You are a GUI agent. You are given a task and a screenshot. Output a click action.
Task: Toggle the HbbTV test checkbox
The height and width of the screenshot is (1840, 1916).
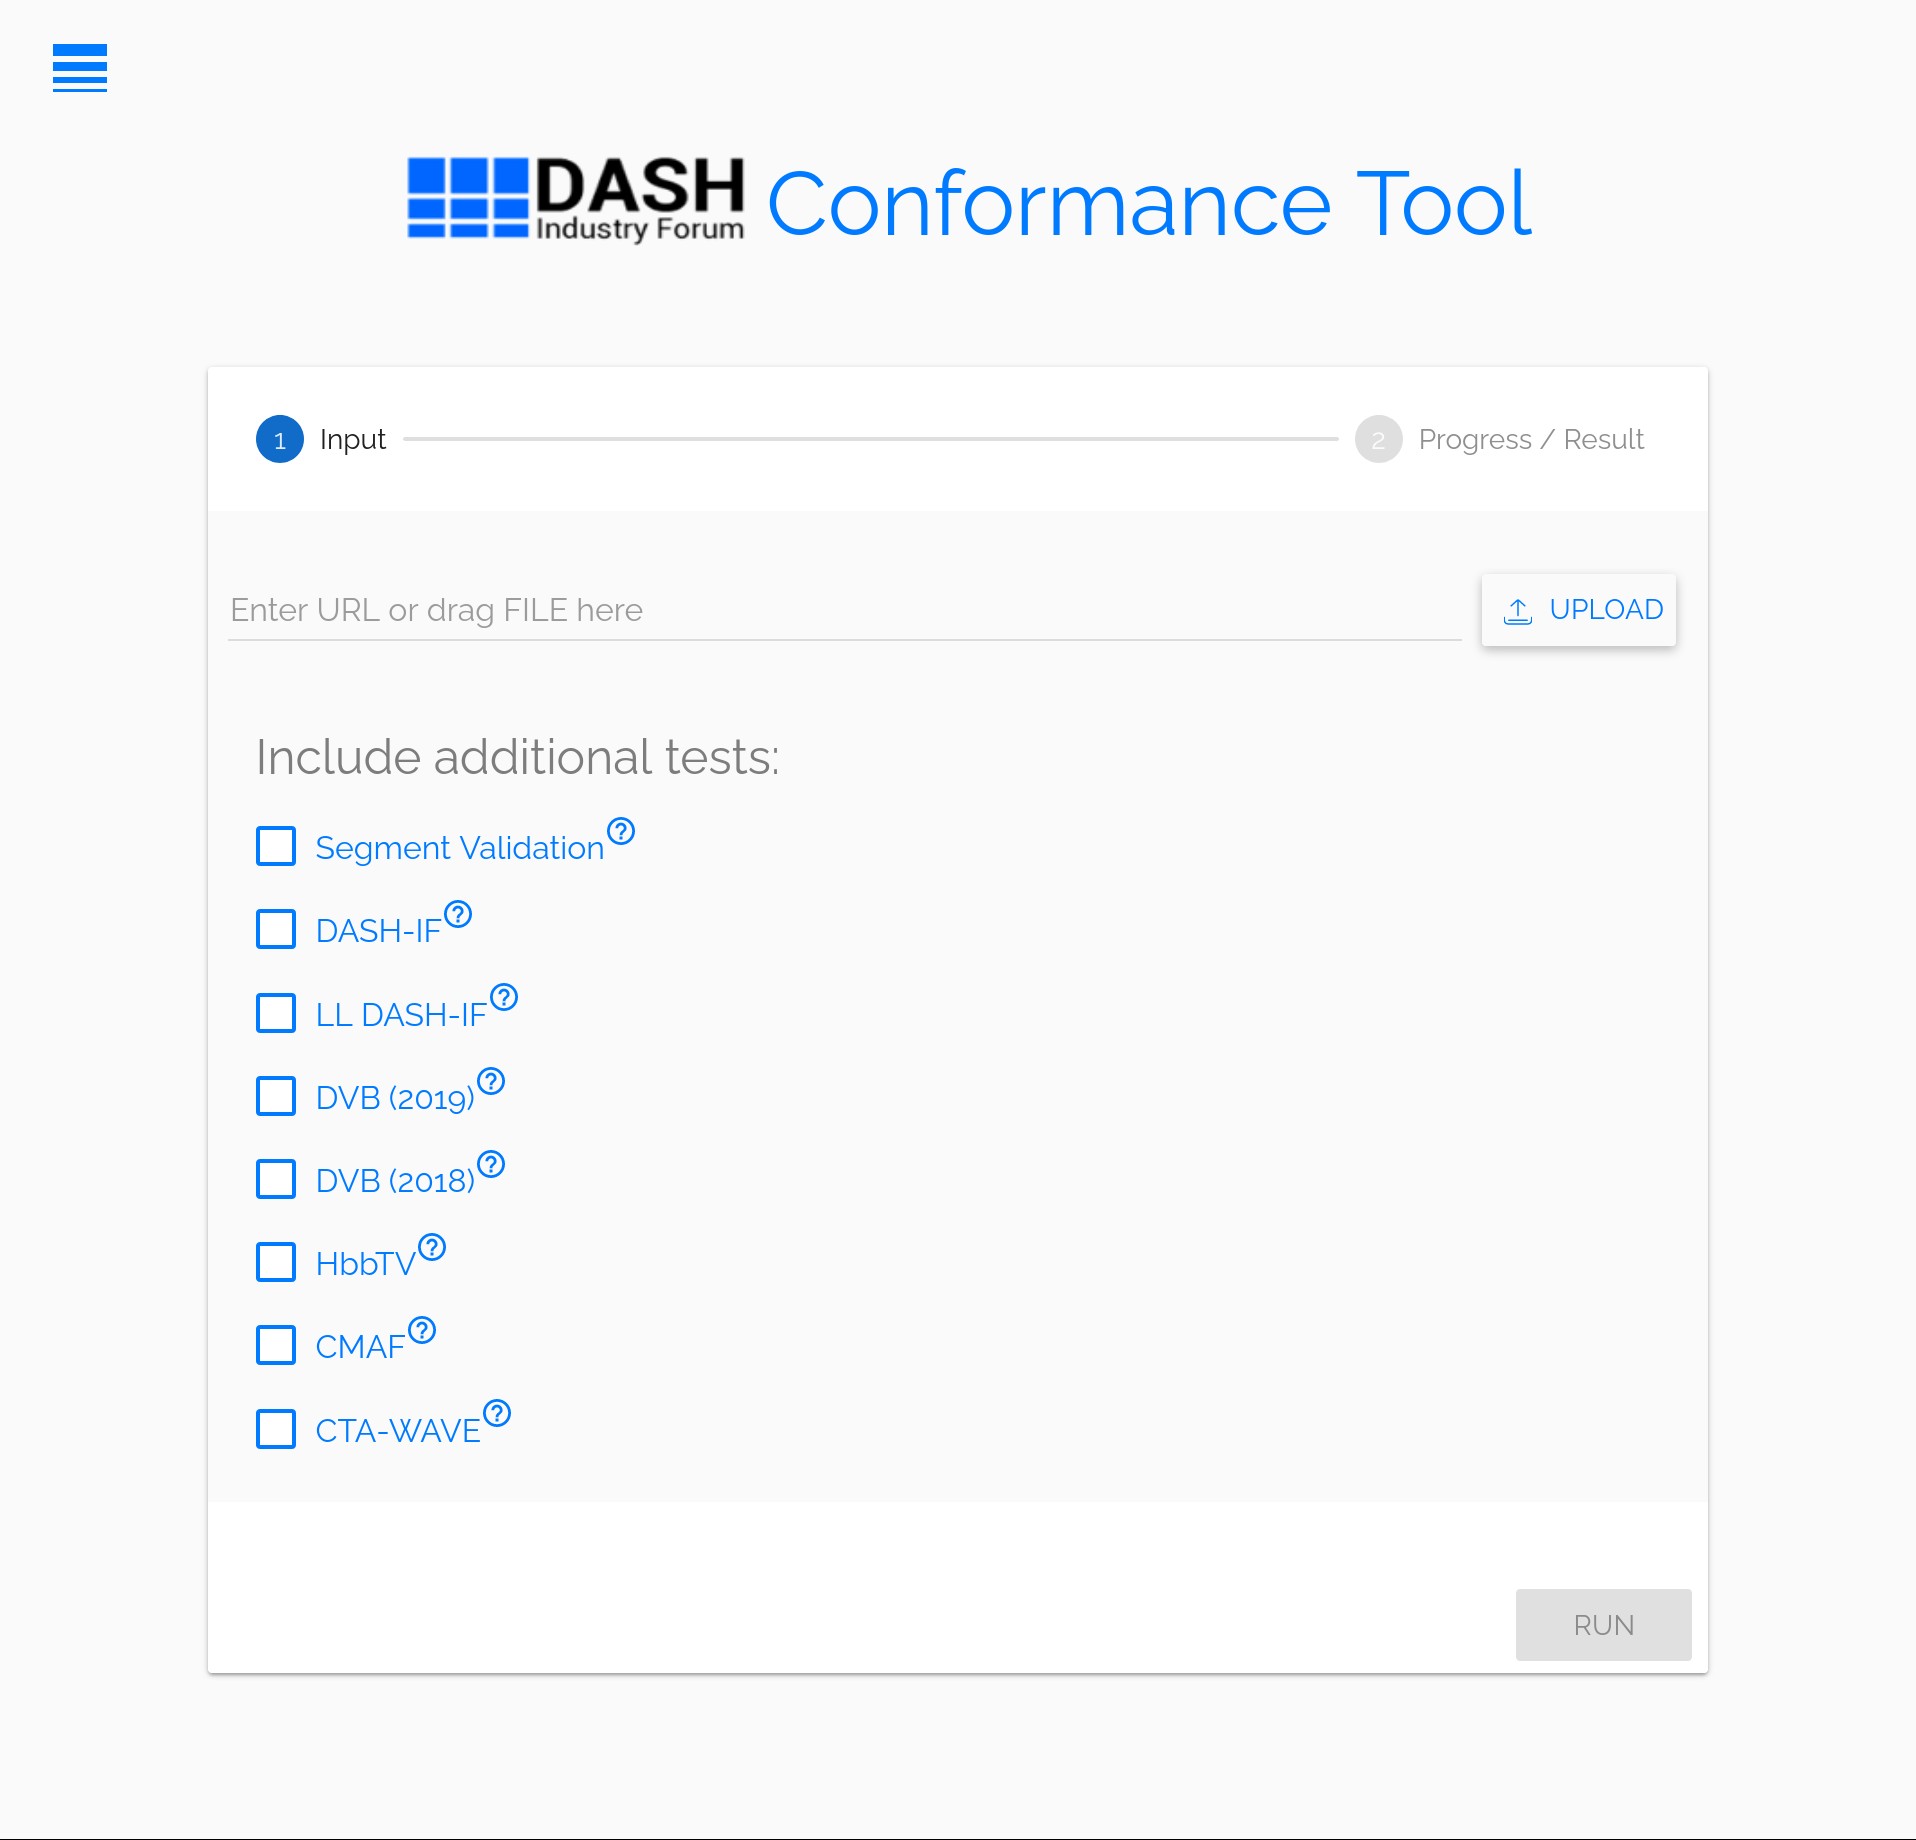pyautogui.click(x=276, y=1262)
